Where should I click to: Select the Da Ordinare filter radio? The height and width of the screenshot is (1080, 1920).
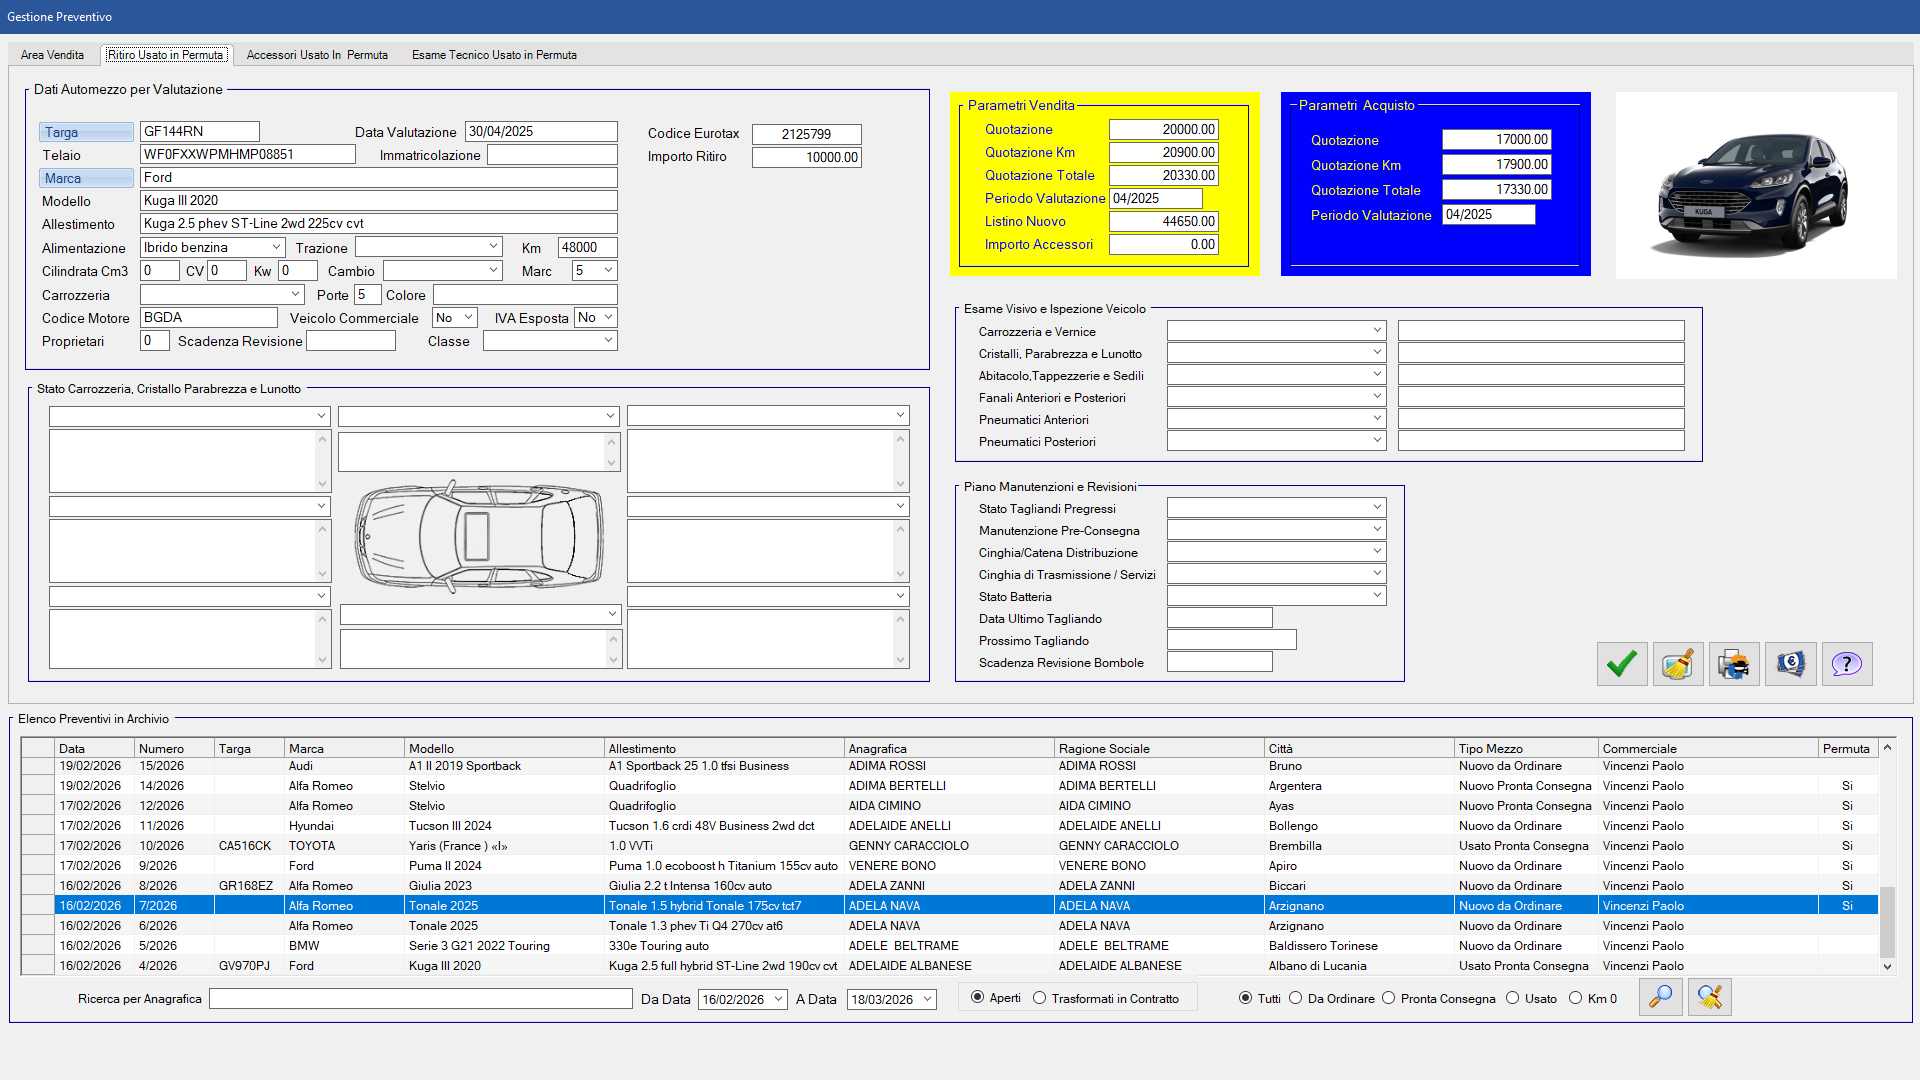click(x=1296, y=998)
